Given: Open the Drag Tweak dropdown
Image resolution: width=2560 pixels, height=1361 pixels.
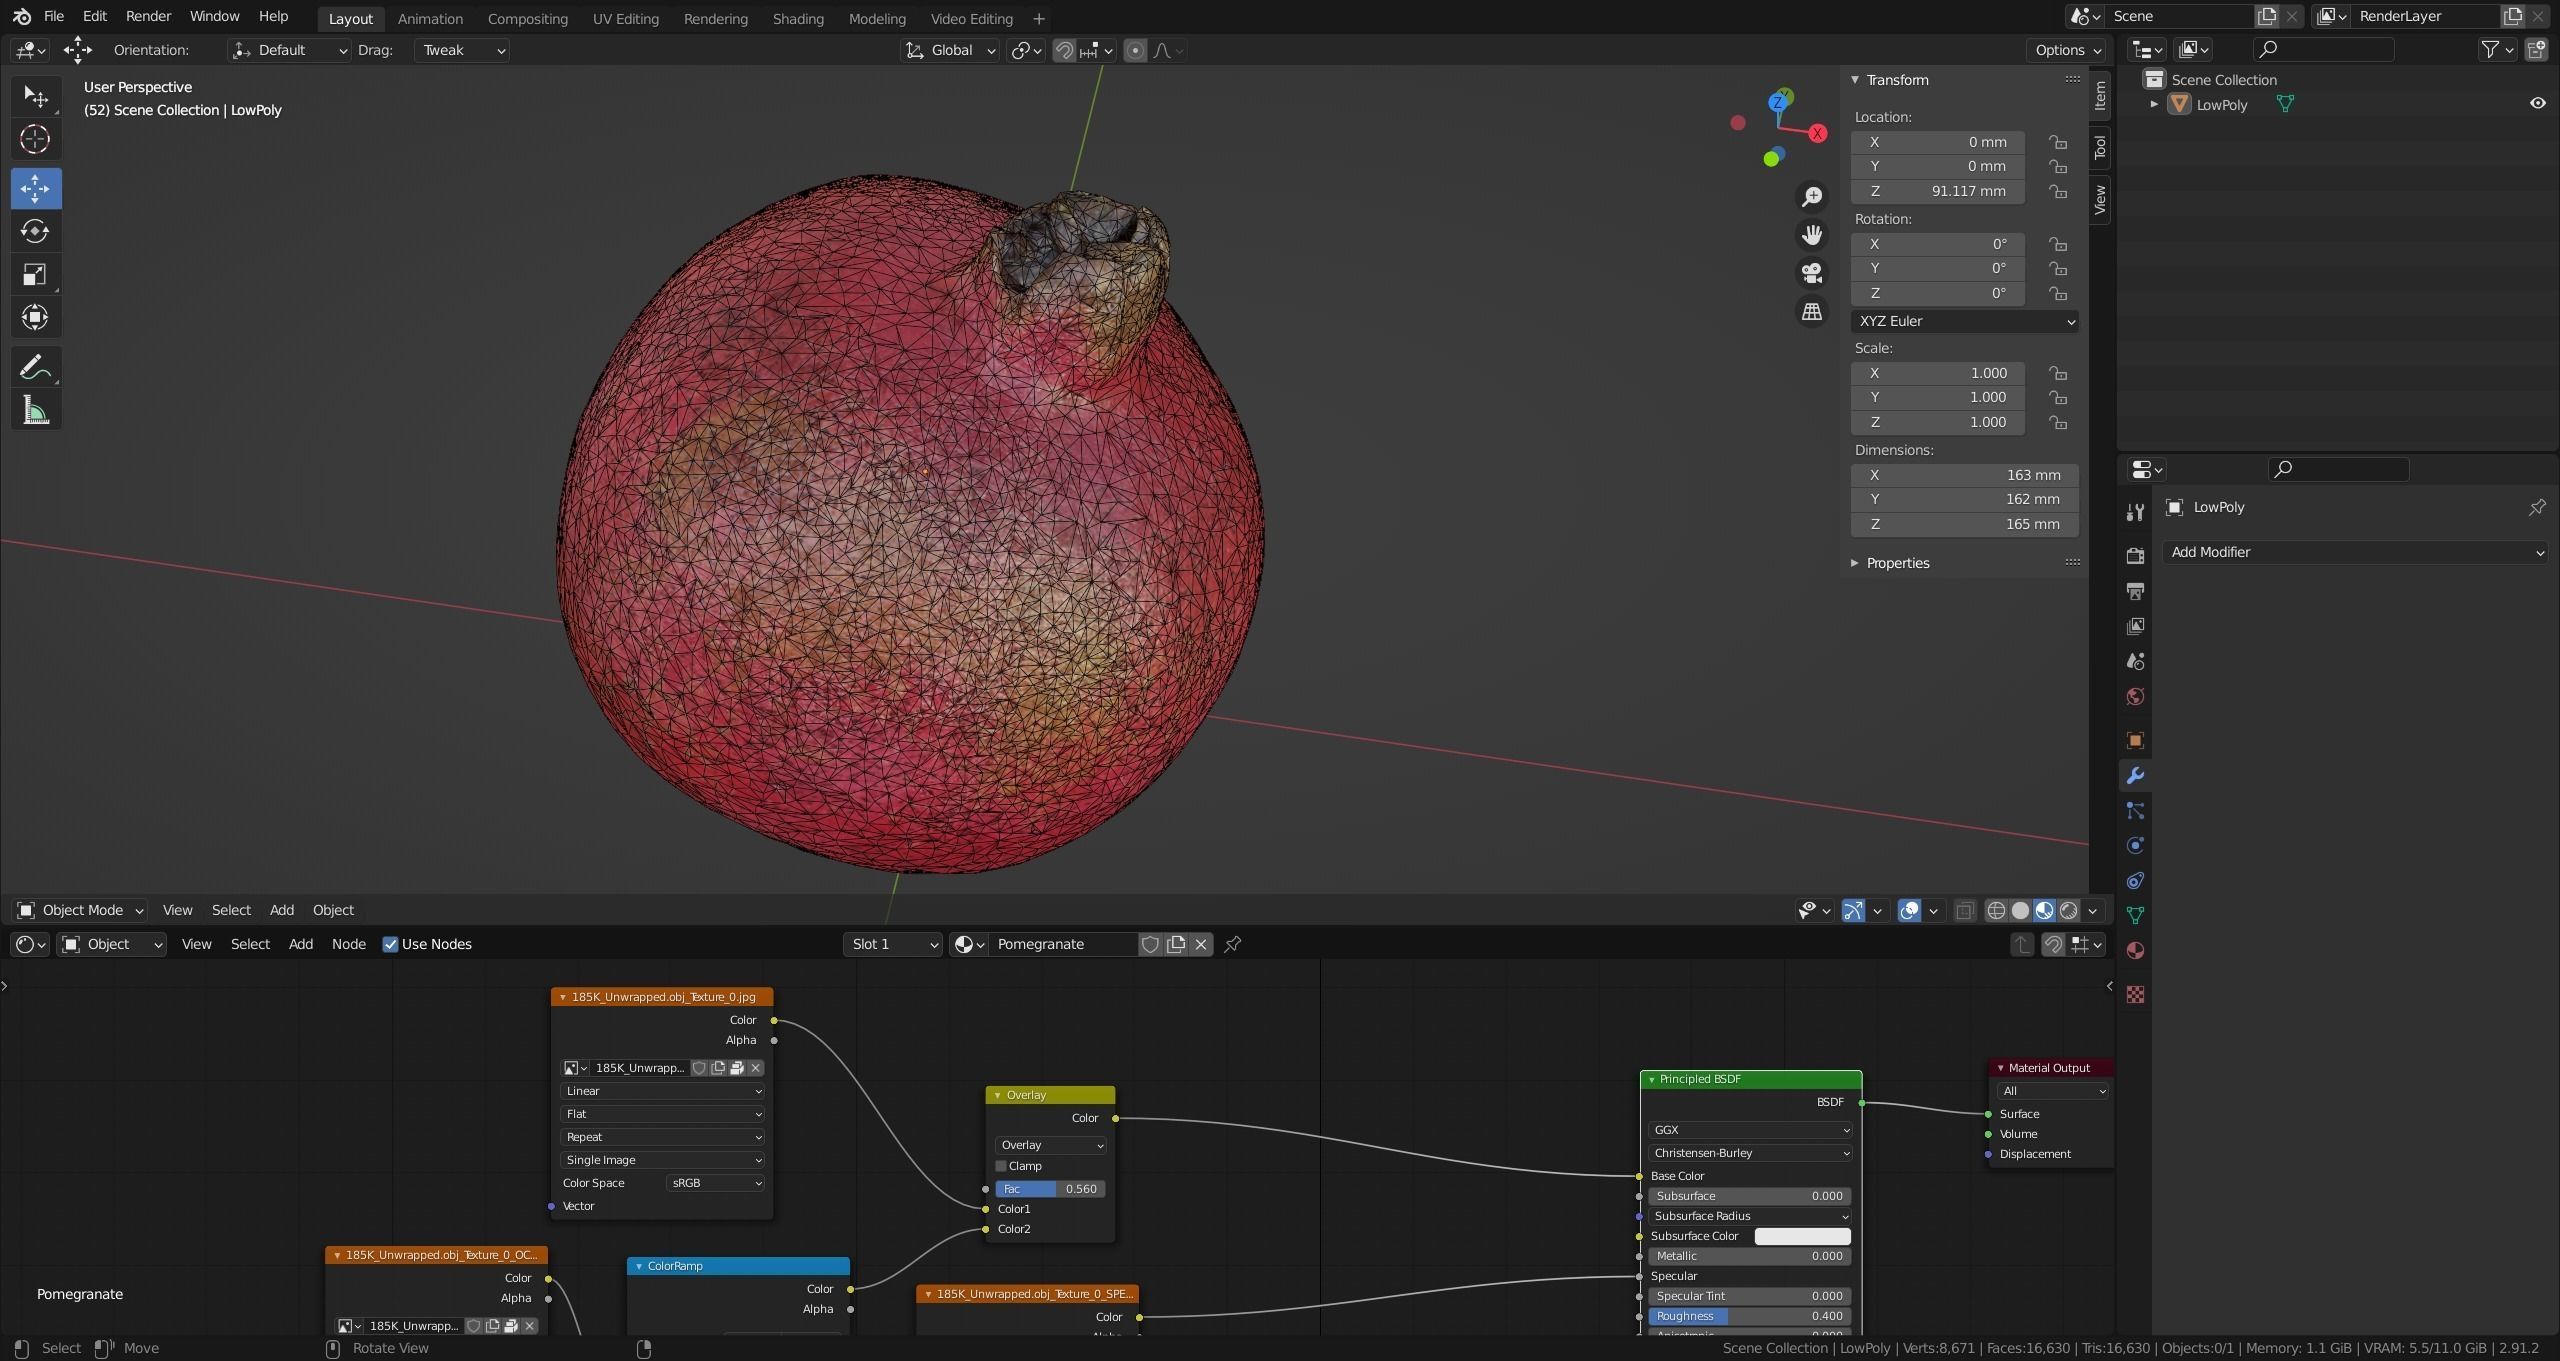Looking at the screenshot, I should (x=462, y=50).
